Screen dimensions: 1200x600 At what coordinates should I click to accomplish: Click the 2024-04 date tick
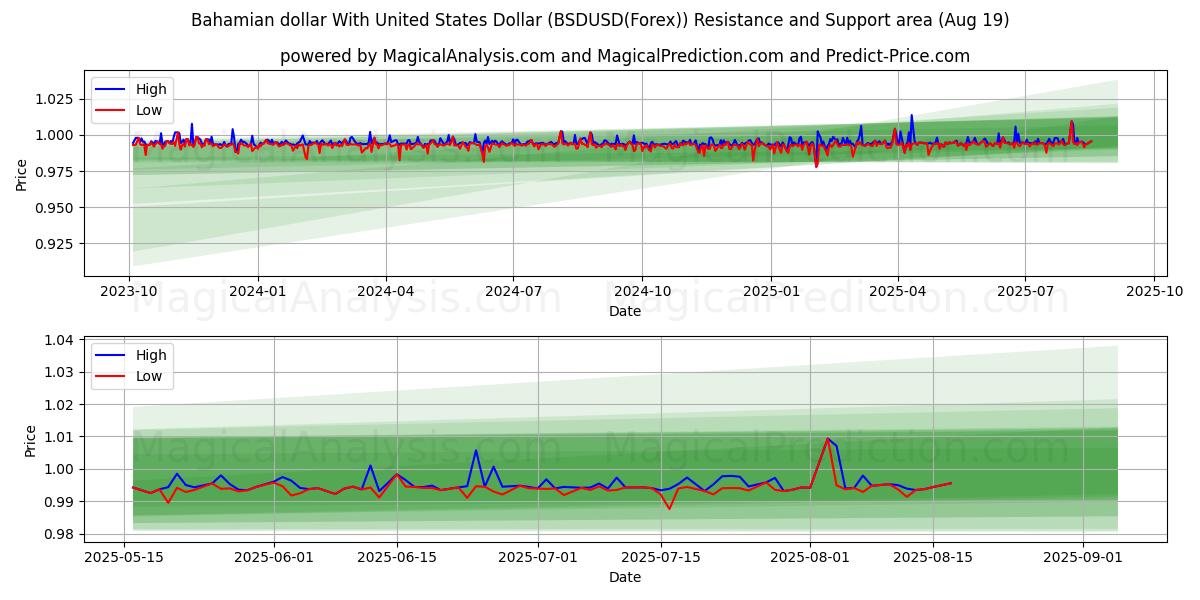coord(386,292)
